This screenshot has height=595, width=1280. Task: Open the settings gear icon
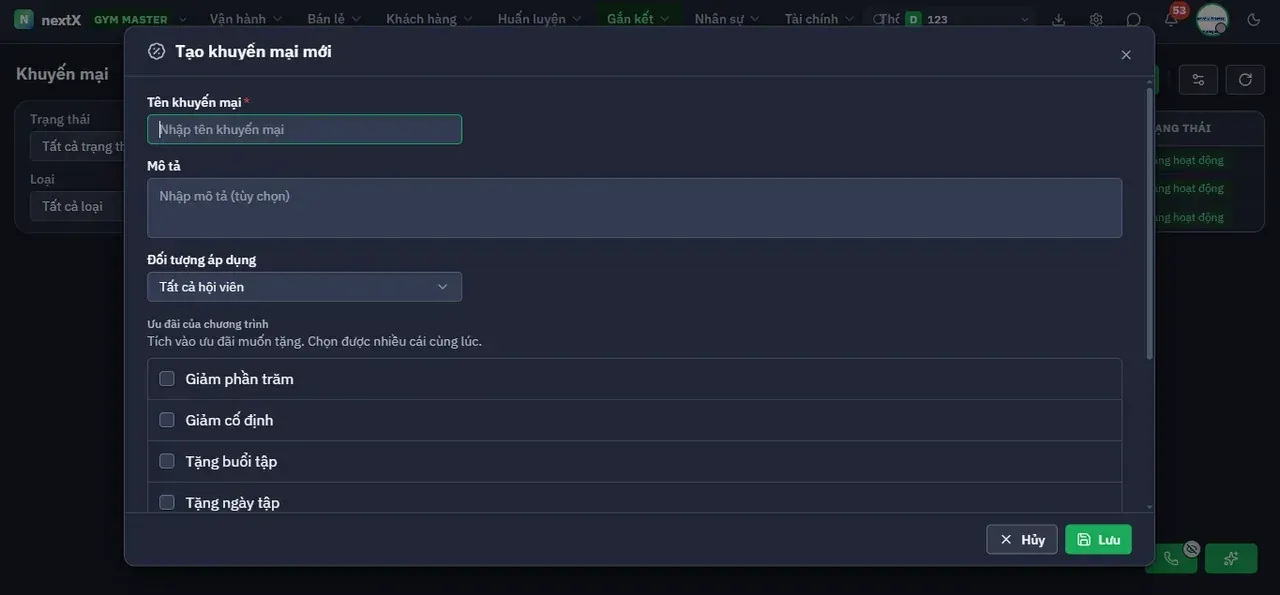1096,19
